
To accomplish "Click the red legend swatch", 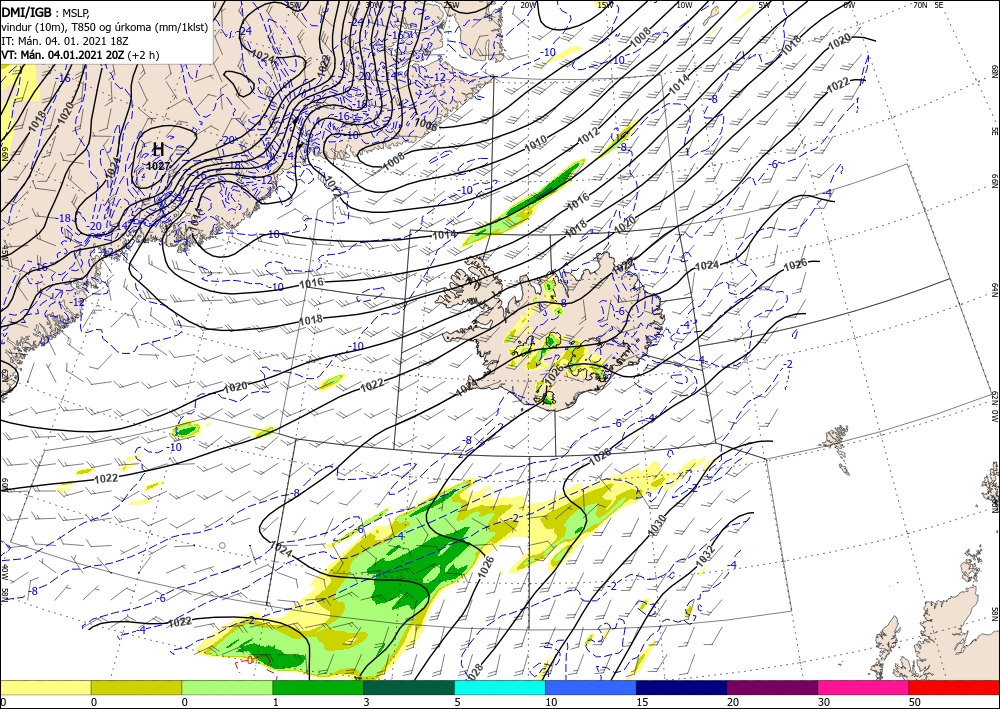I will [x=954, y=687].
